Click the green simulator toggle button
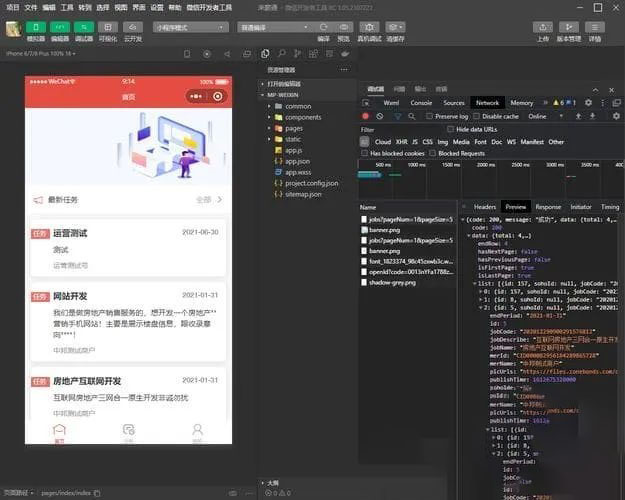The height and width of the screenshot is (500, 625). 34,27
